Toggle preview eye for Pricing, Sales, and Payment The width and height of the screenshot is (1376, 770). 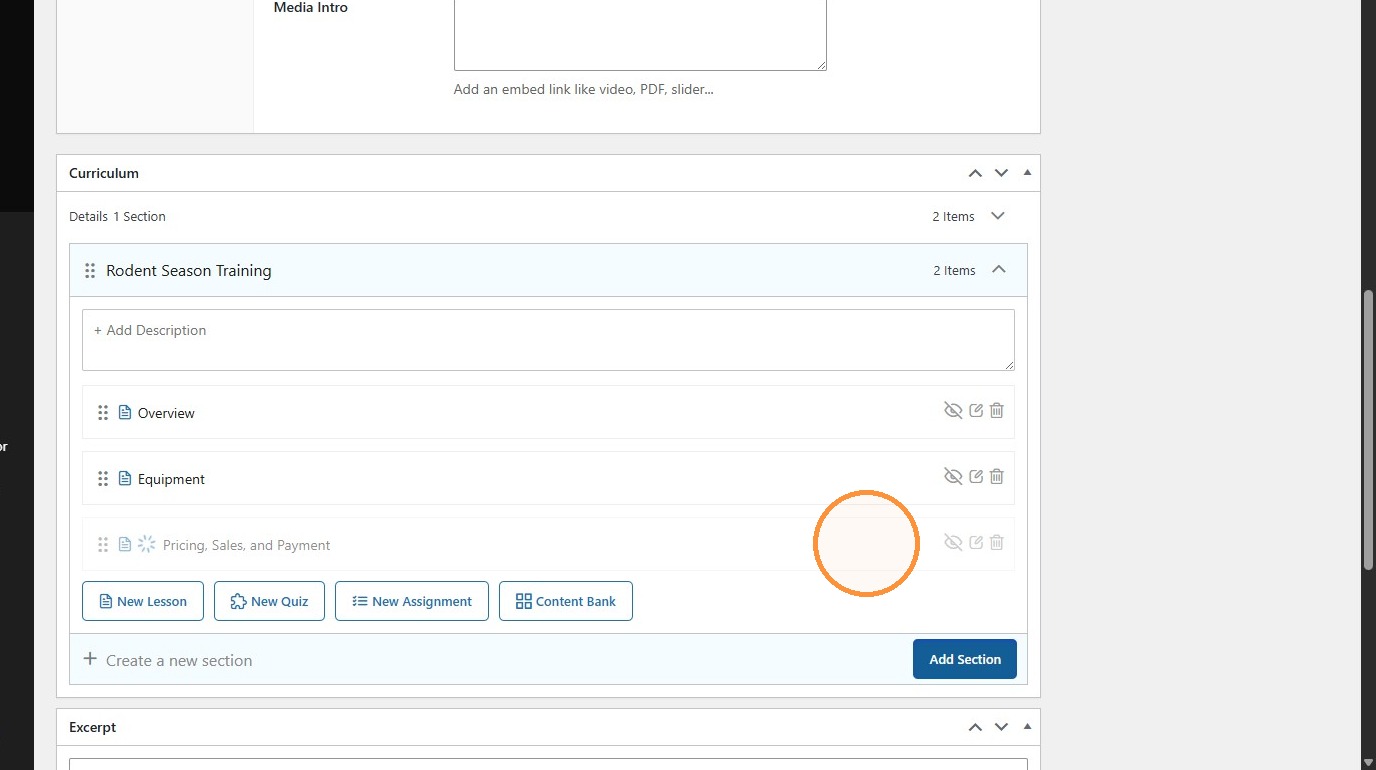(x=953, y=543)
